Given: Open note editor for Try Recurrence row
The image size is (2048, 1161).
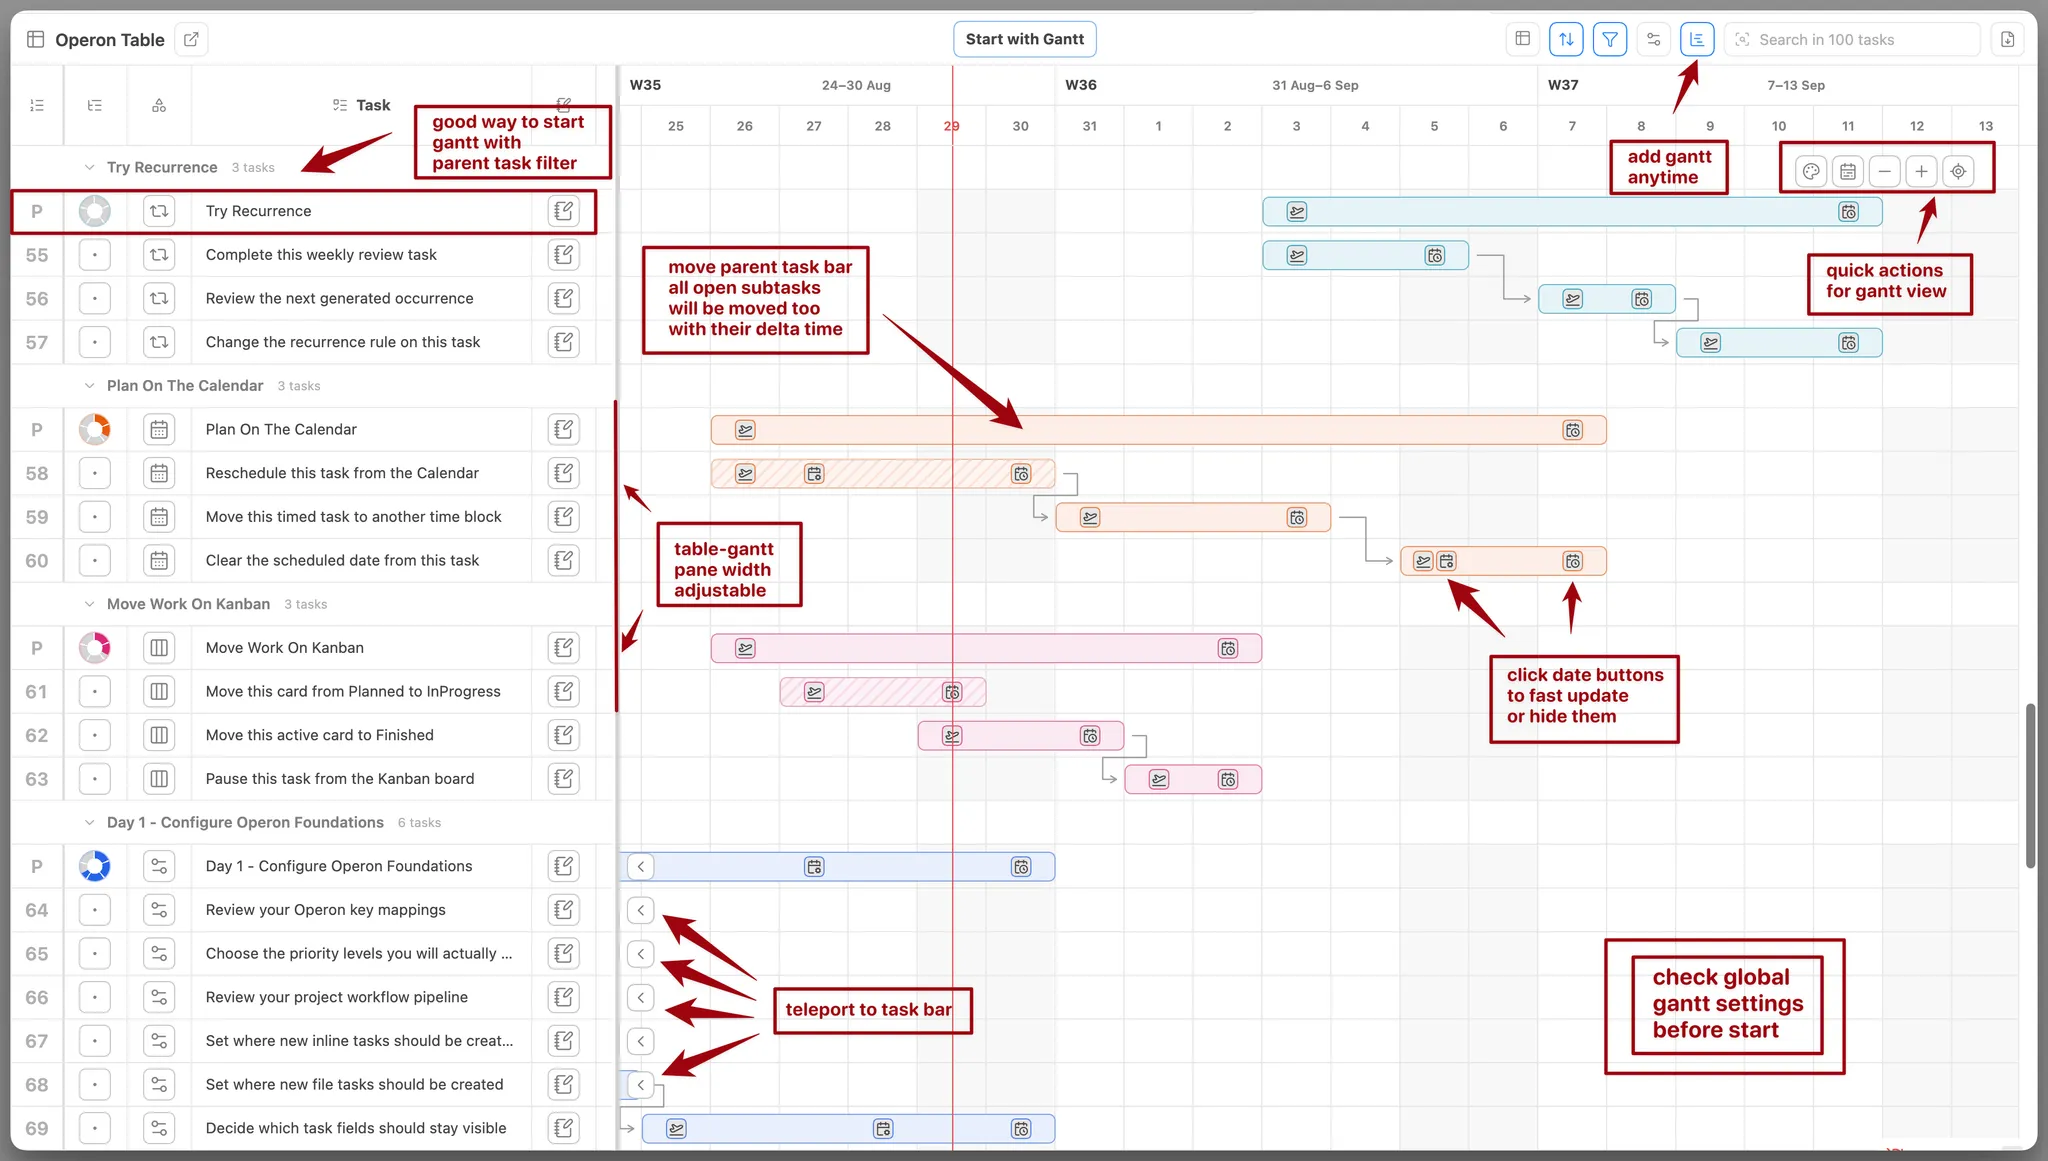Looking at the screenshot, I should [x=564, y=211].
